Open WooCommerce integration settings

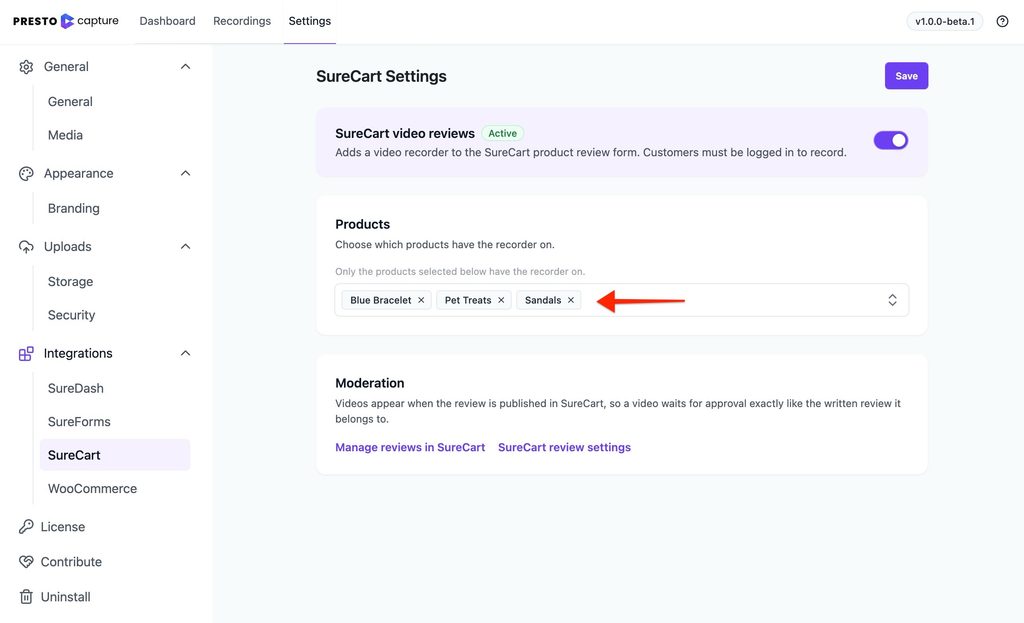coord(92,489)
